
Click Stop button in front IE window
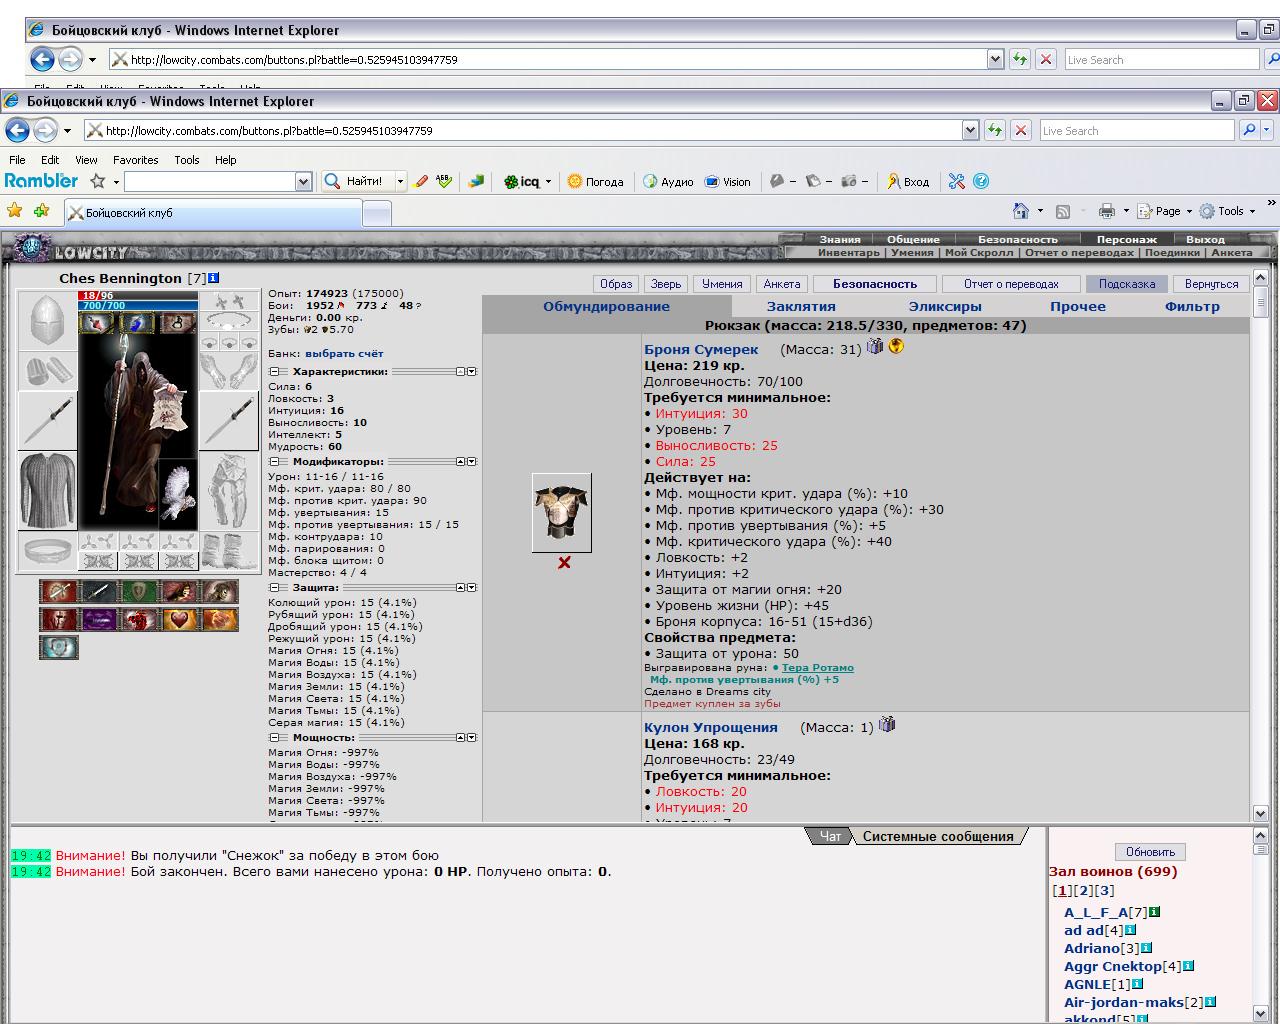pyautogui.click(x=1020, y=130)
